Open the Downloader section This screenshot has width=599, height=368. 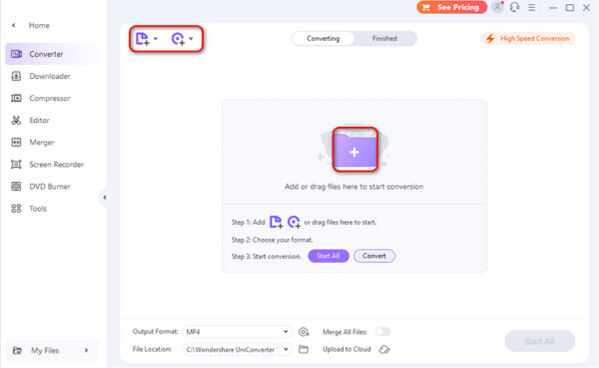tap(51, 76)
